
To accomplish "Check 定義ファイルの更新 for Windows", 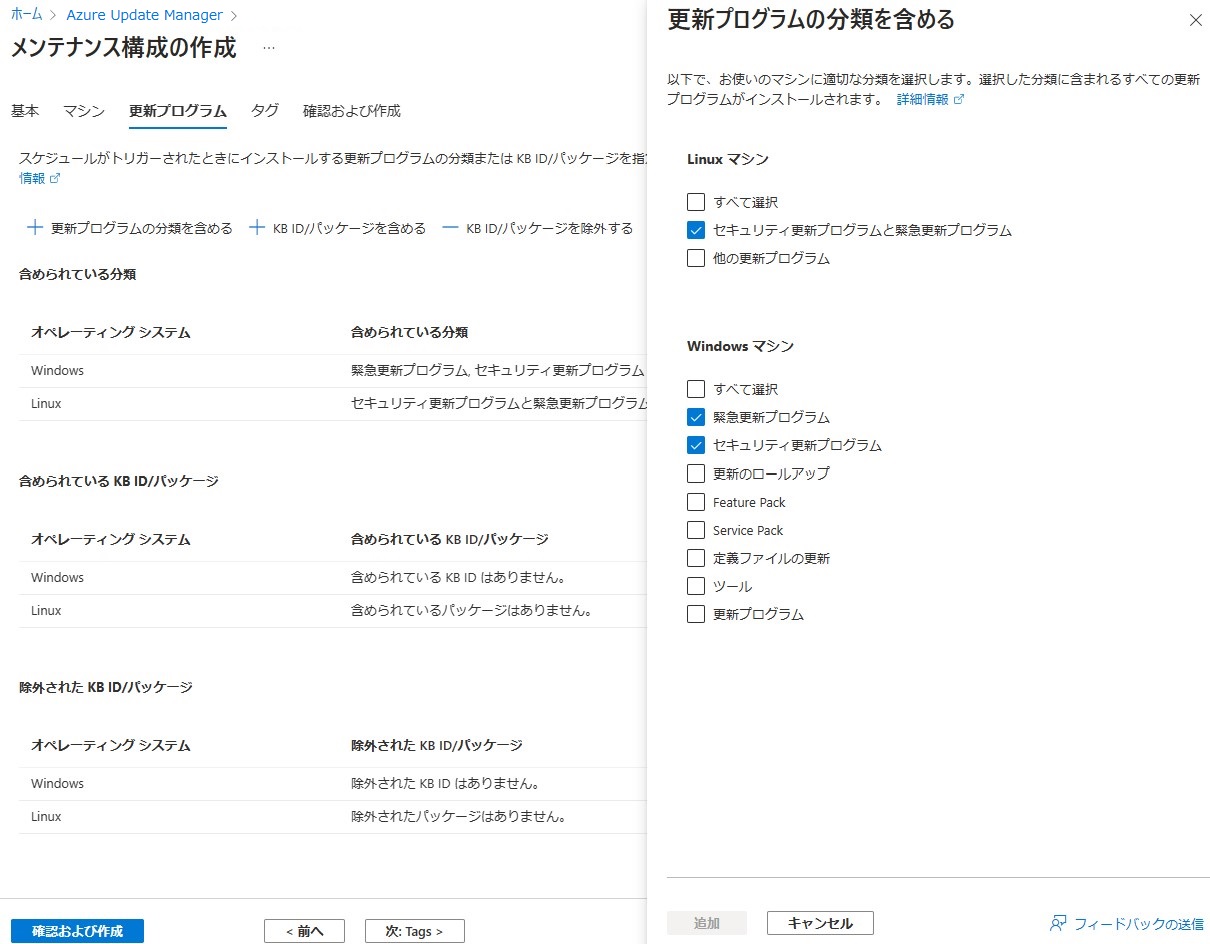I will point(696,558).
